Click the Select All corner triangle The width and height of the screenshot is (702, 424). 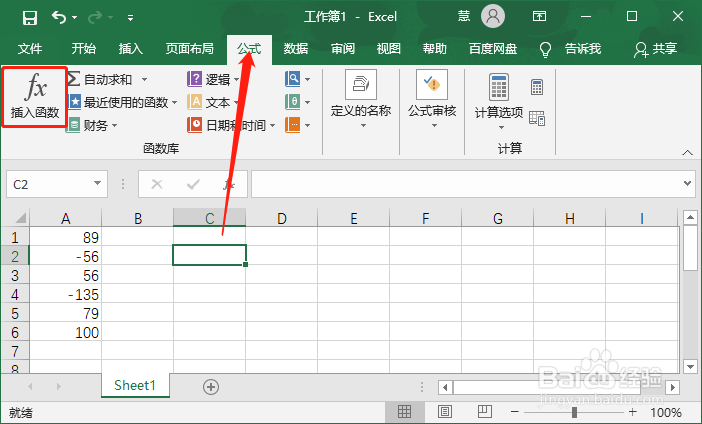point(21,218)
